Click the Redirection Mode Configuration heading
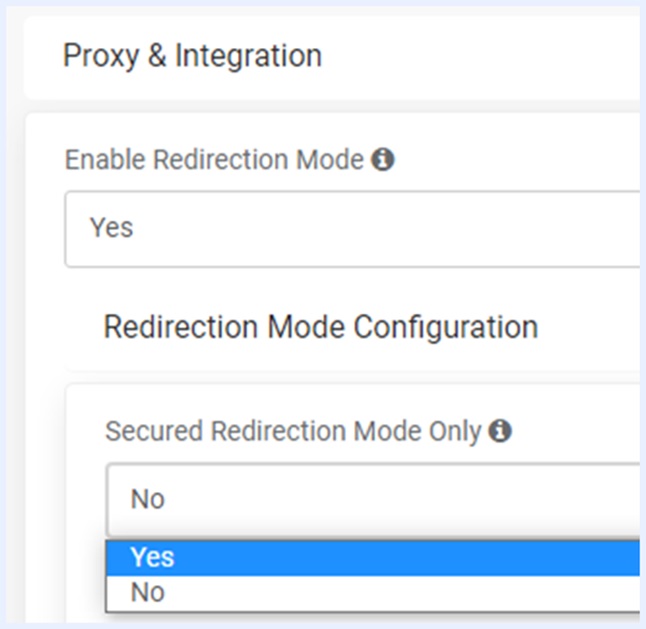The height and width of the screenshot is (629, 646). click(x=320, y=326)
